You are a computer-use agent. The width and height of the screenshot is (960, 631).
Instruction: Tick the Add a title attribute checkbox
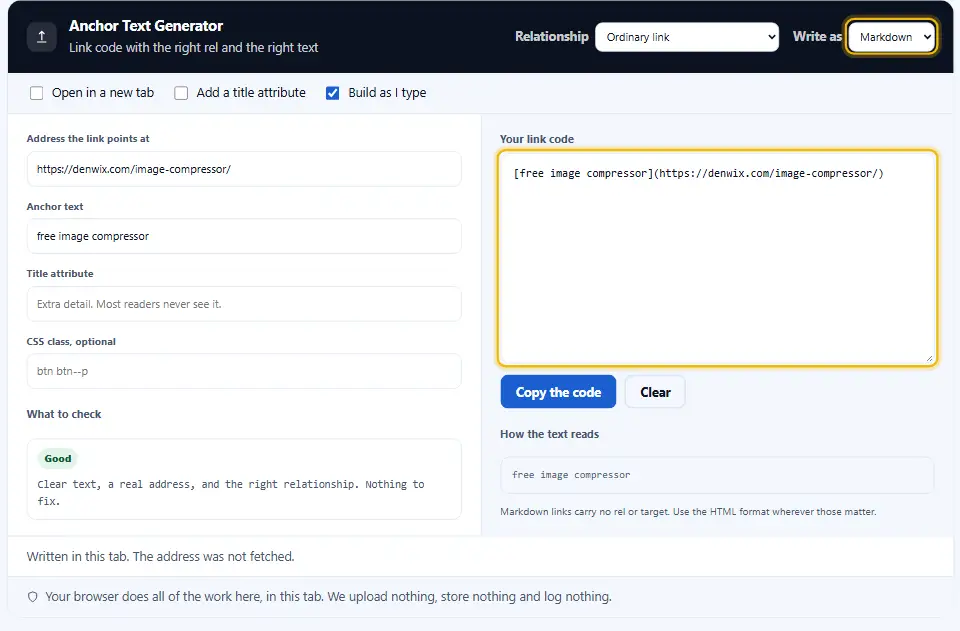181,93
